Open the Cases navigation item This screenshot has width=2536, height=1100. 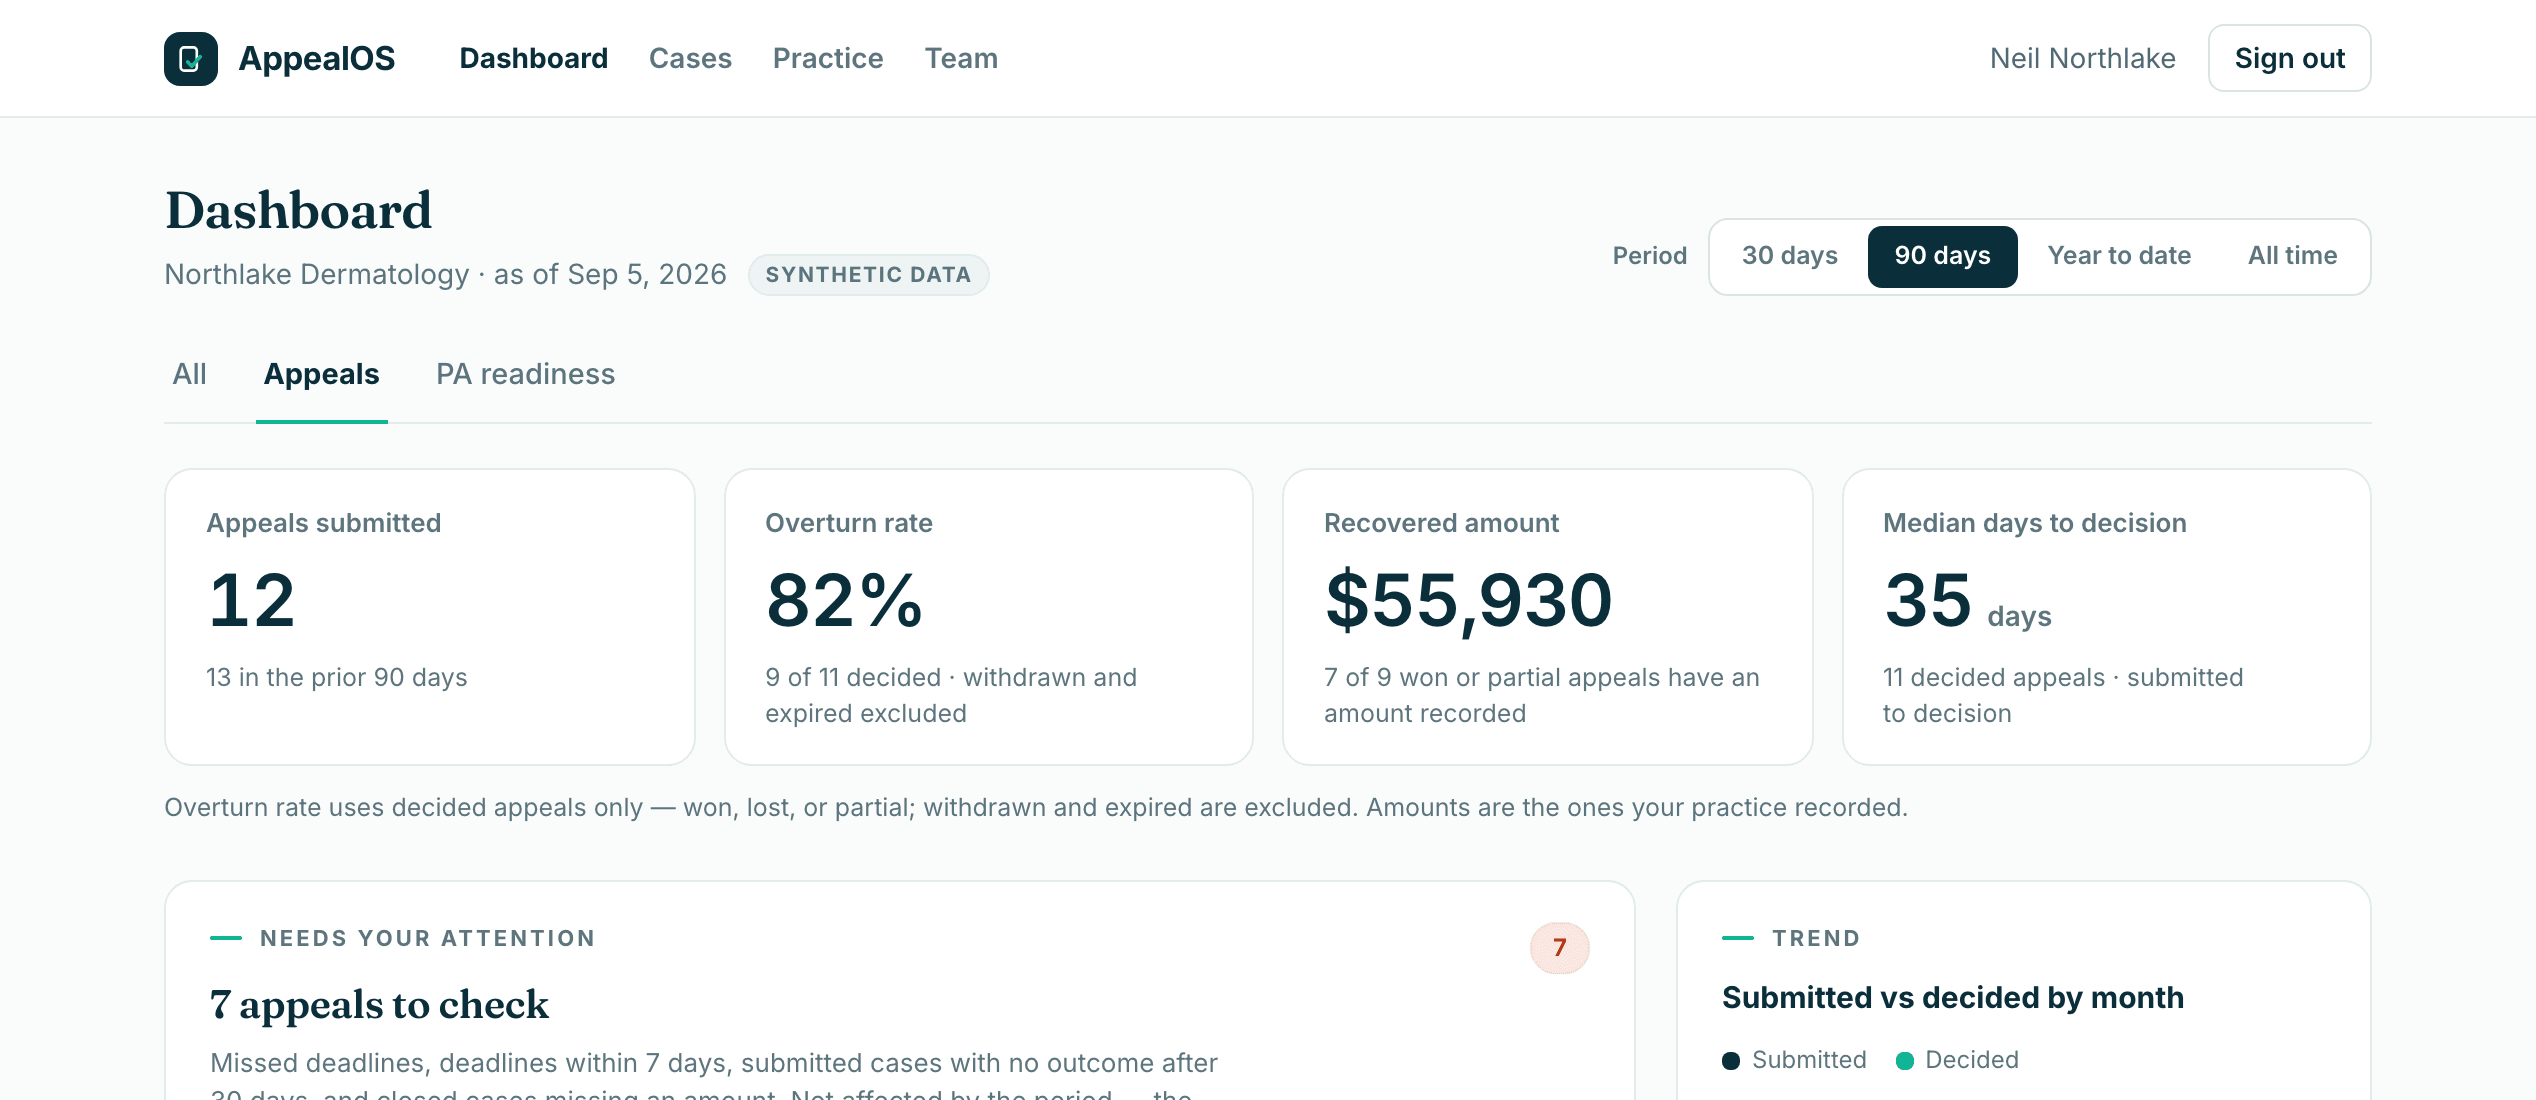(x=690, y=59)
